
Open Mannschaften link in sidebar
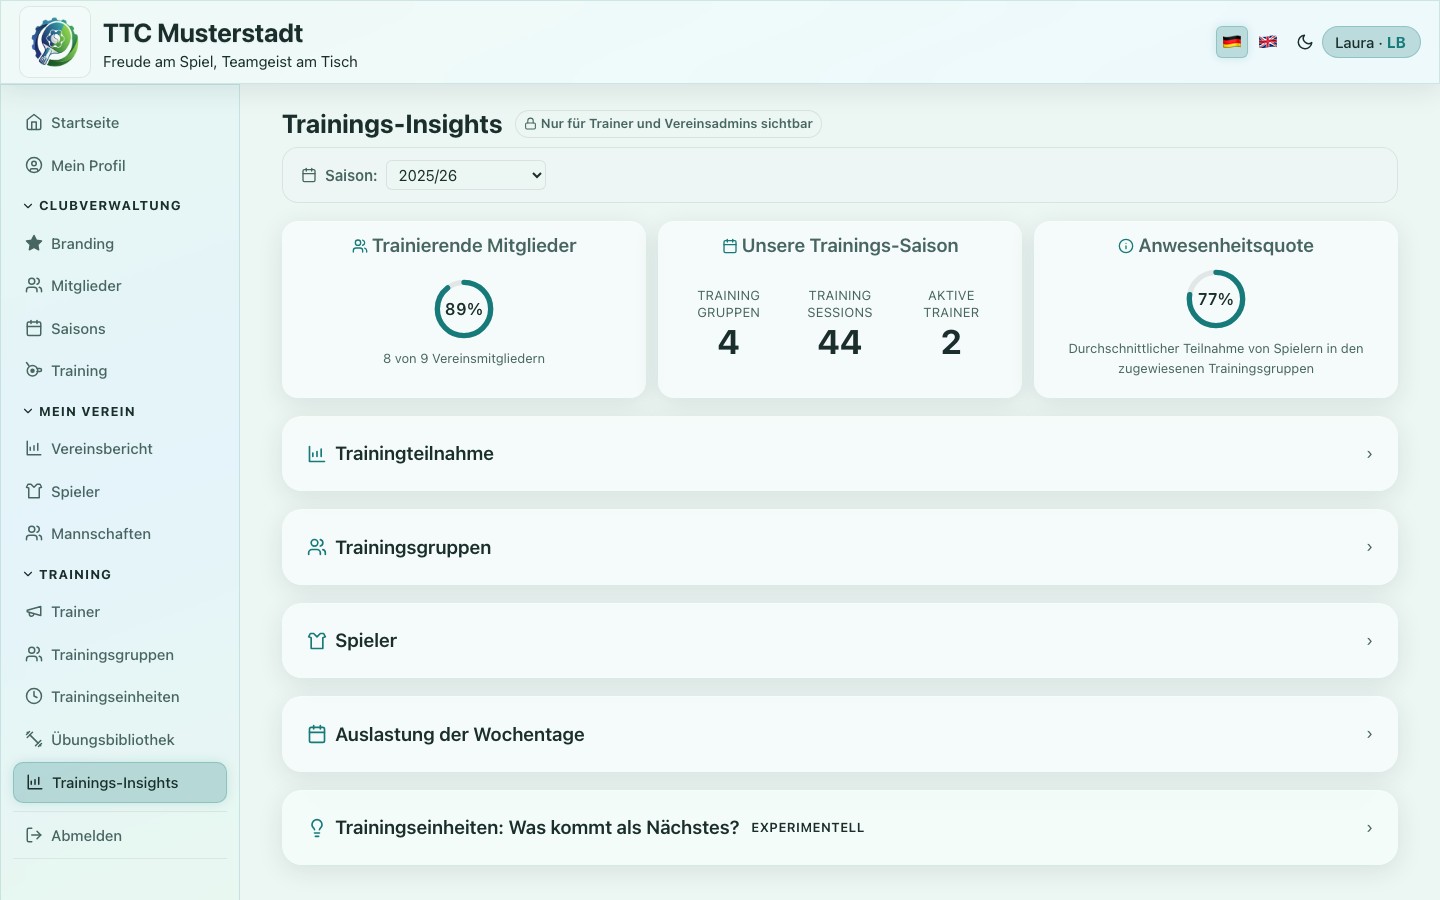point(120,533)
